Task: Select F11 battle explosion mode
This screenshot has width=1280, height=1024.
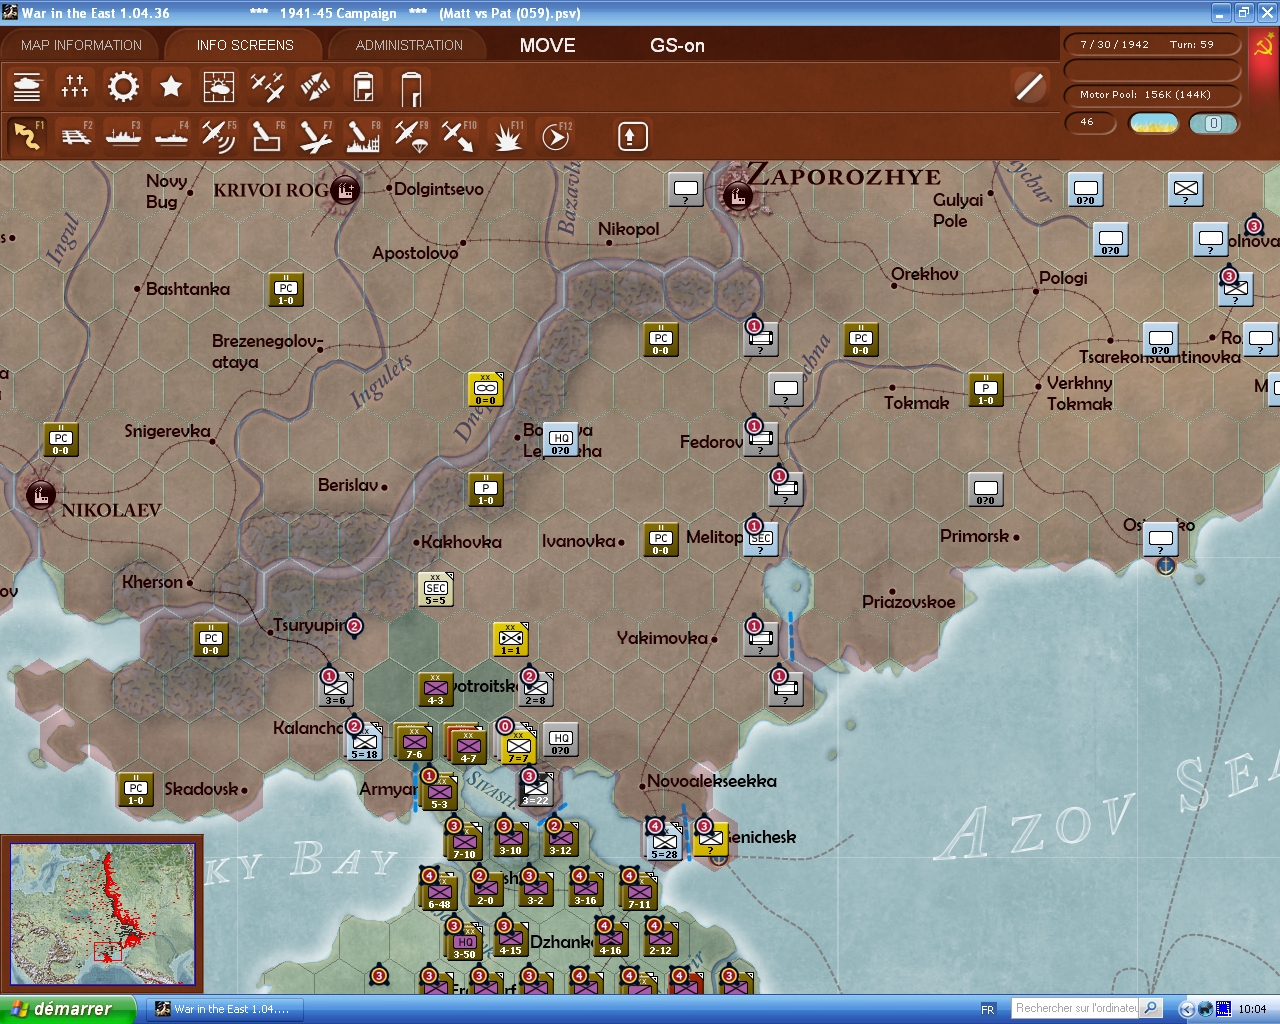Action: click(x=507, y=136)
